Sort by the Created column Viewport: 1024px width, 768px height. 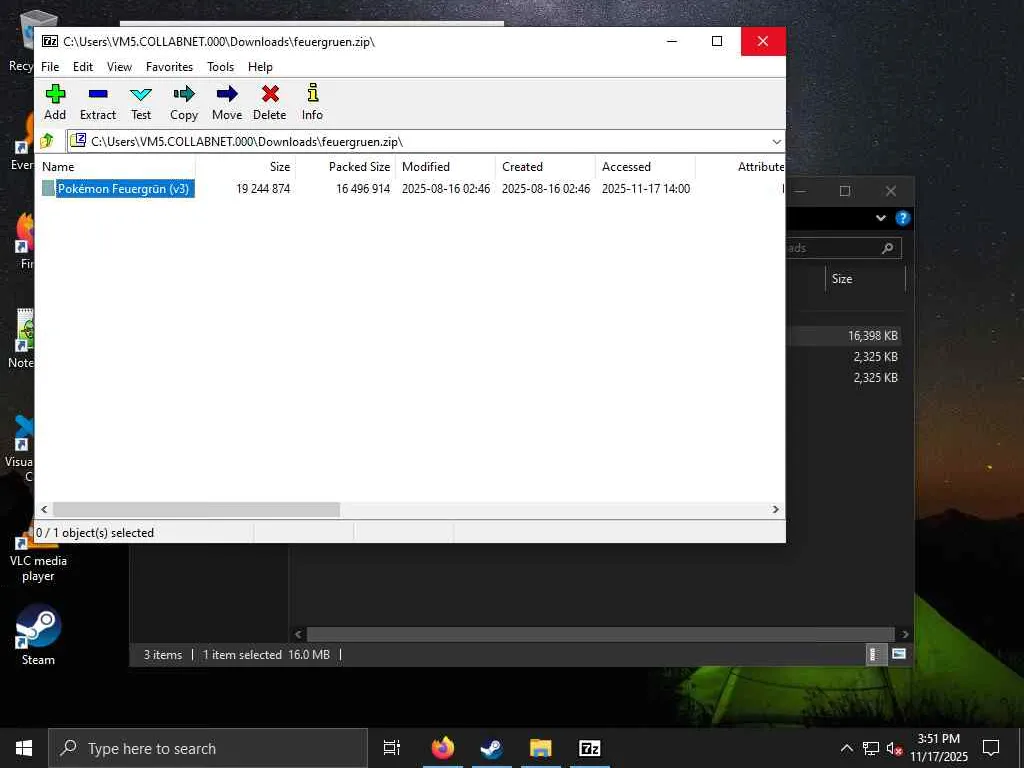tap(546, 167)
